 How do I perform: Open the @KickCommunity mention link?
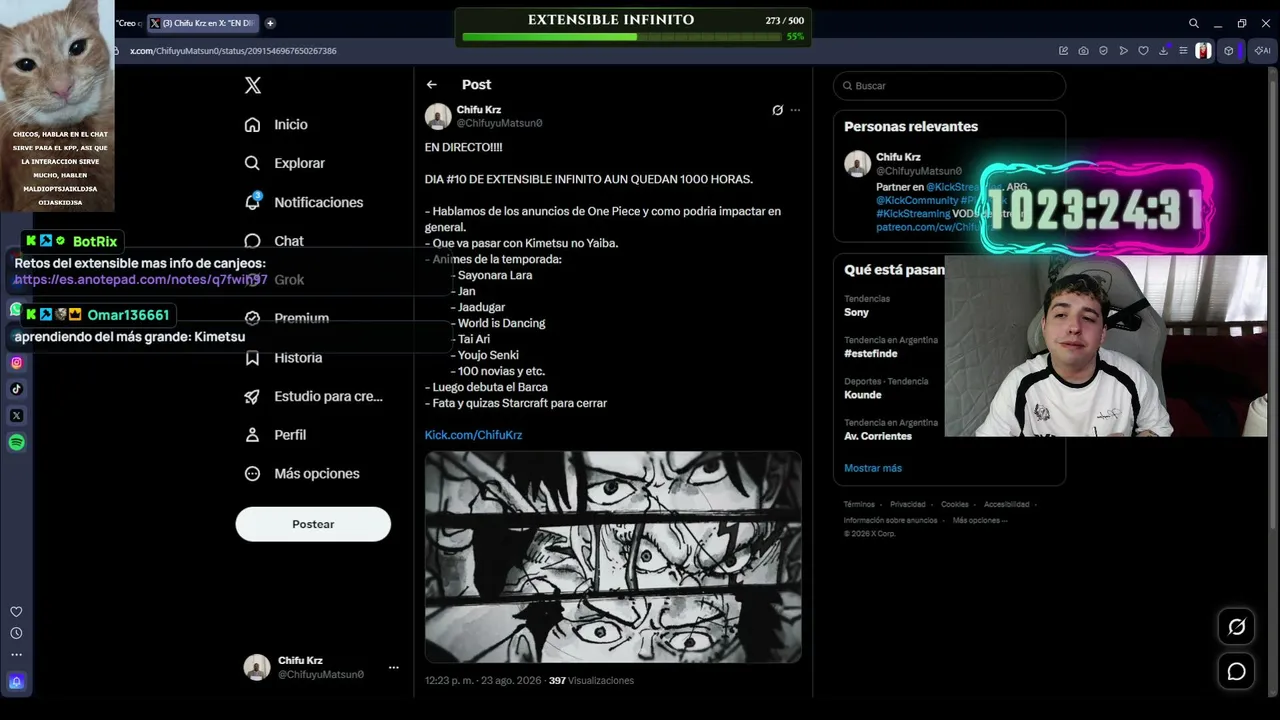[x=917, y=201]
